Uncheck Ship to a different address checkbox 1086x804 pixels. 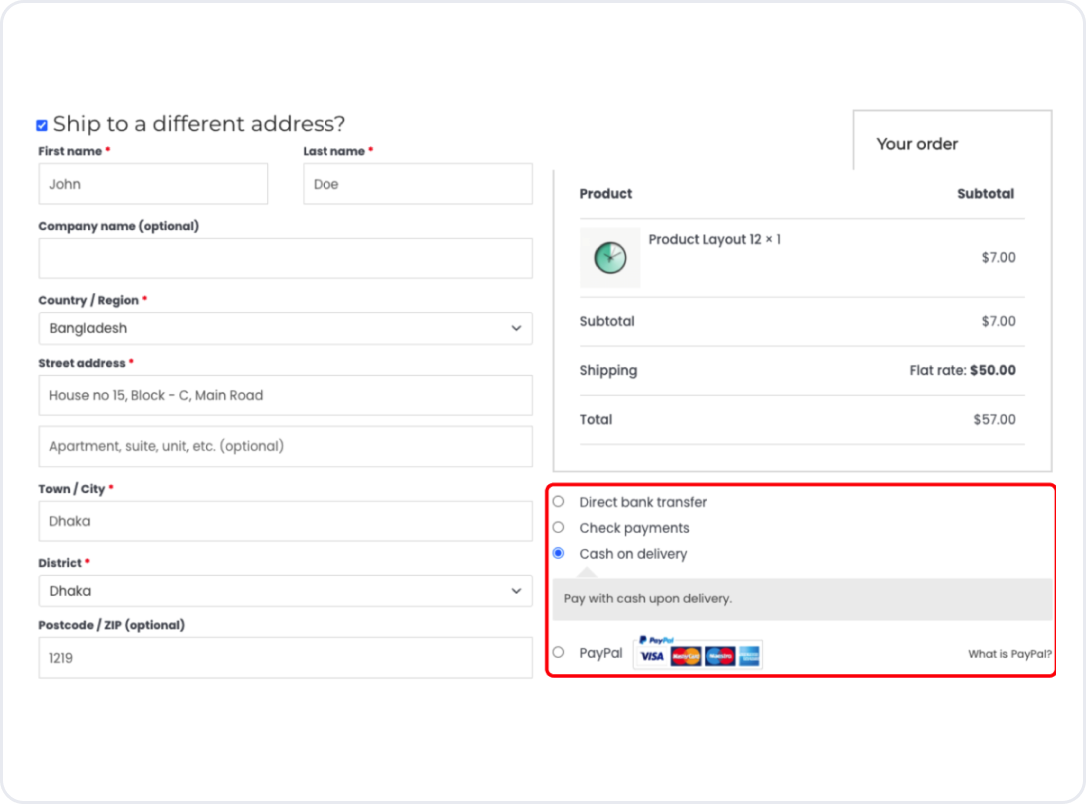(x=42, y=125)
